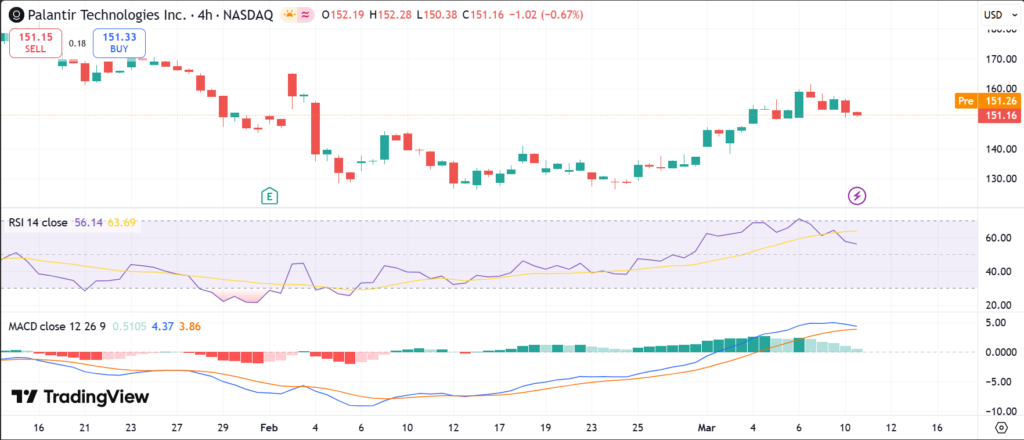The image size is (1024, 440).
Task: Click the TradingView logo
Action: [80, 397]
